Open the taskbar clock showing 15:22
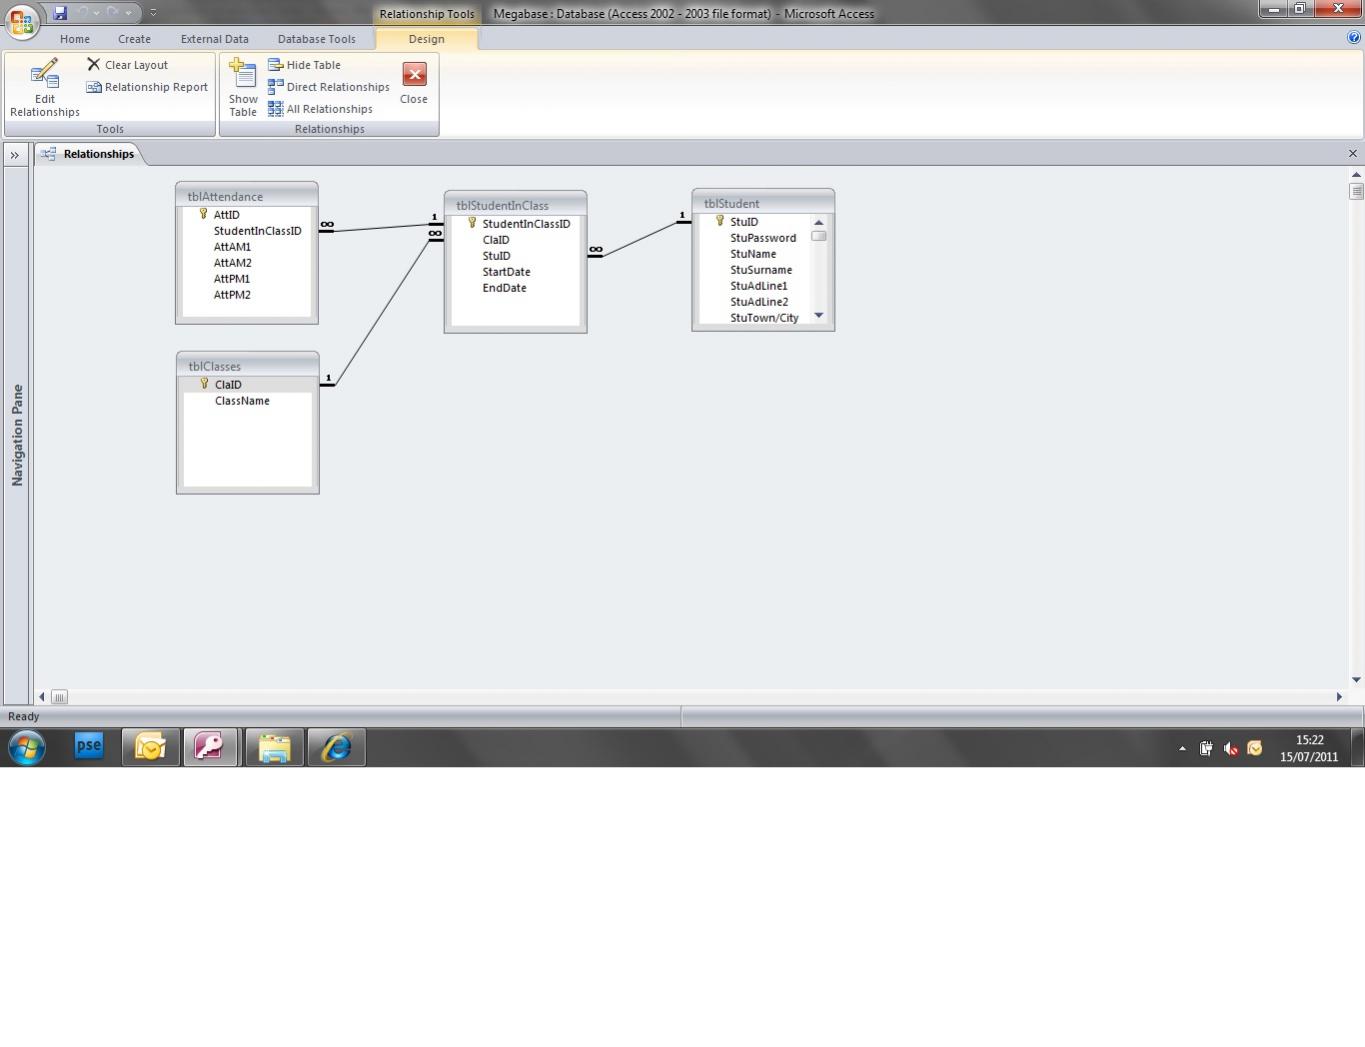This screenshot has width=1365, height=1047. [1309, 748]
